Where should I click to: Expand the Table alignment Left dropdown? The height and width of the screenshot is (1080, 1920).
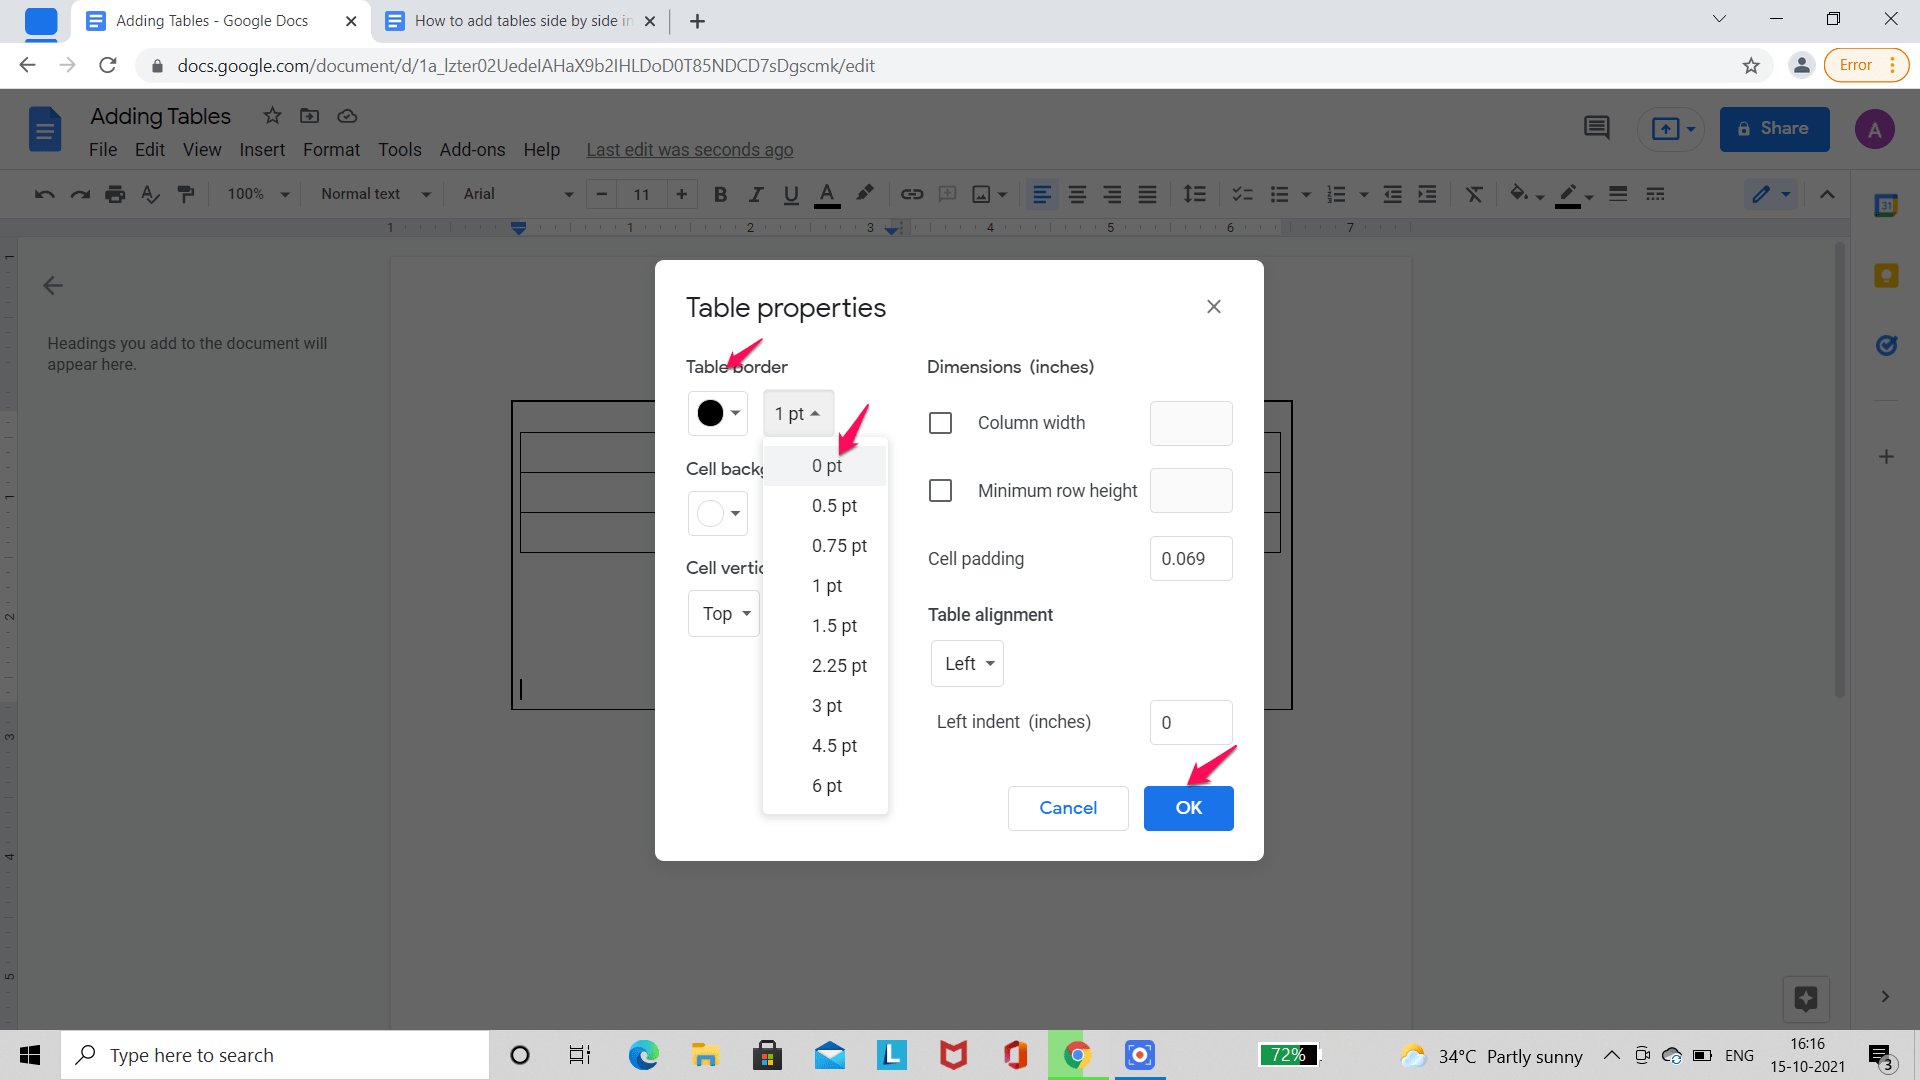968,663
